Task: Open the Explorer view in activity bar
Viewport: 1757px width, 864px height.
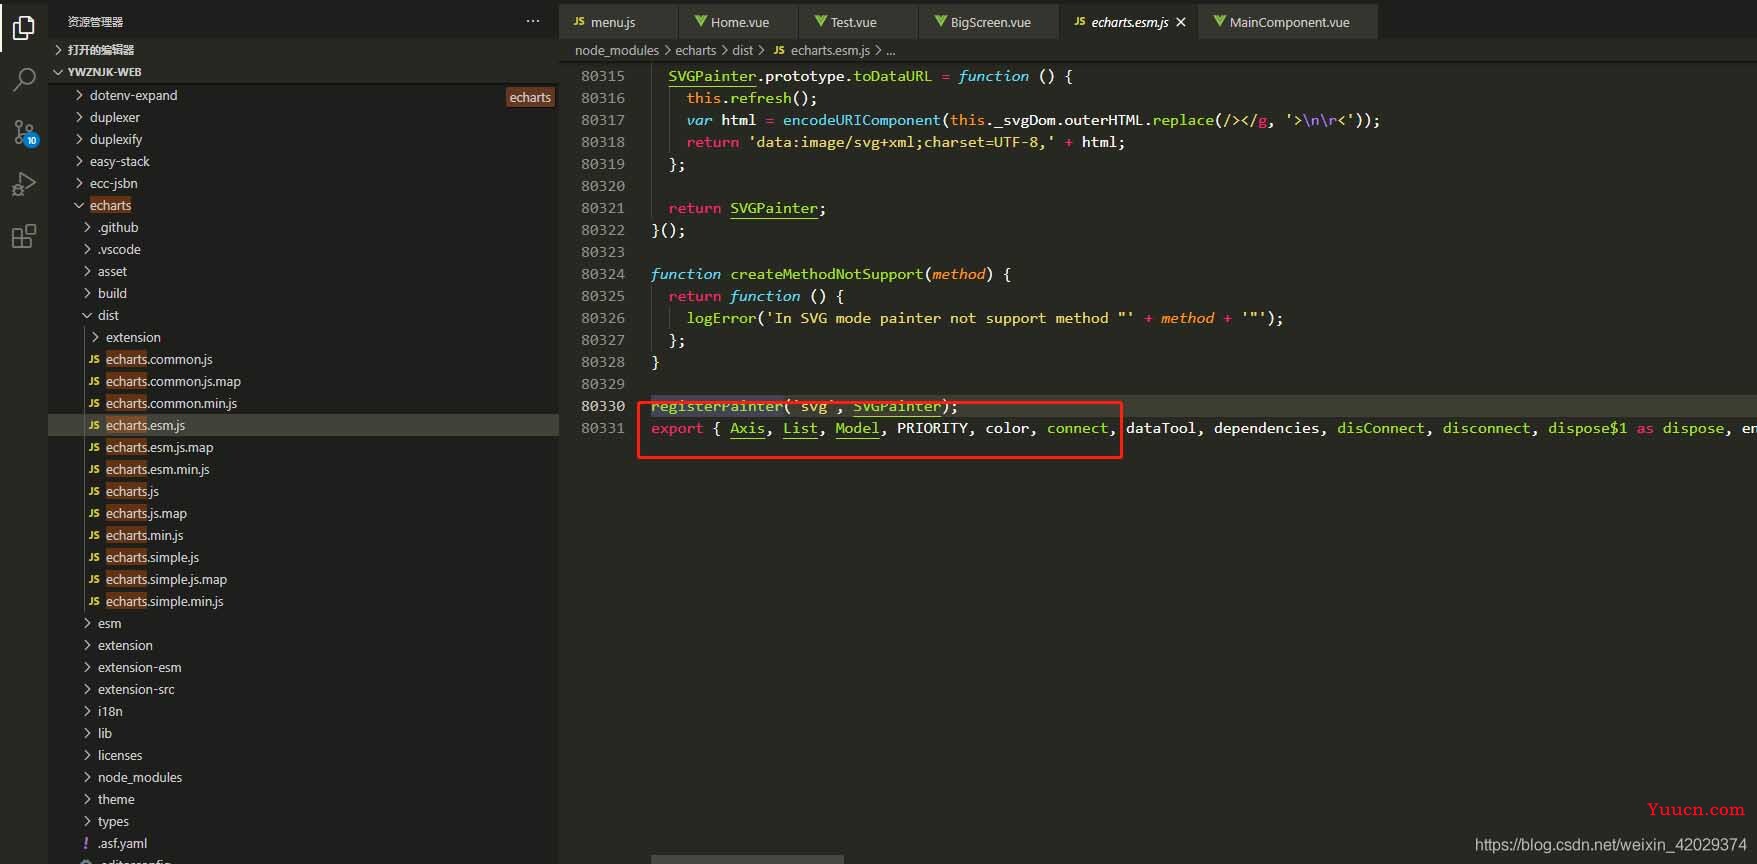Action: 24,28
